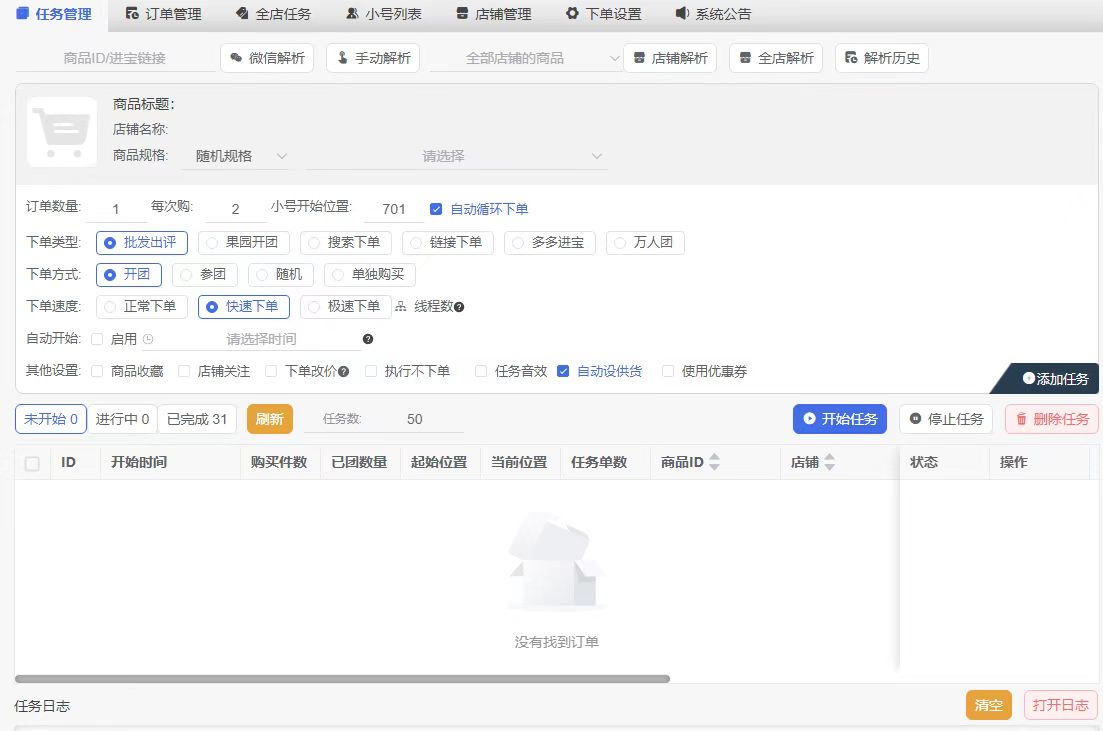The height and width of the screenshot is (731, 1103).
Task: Choose the 单独购买 order method
Action: [370, 274]
